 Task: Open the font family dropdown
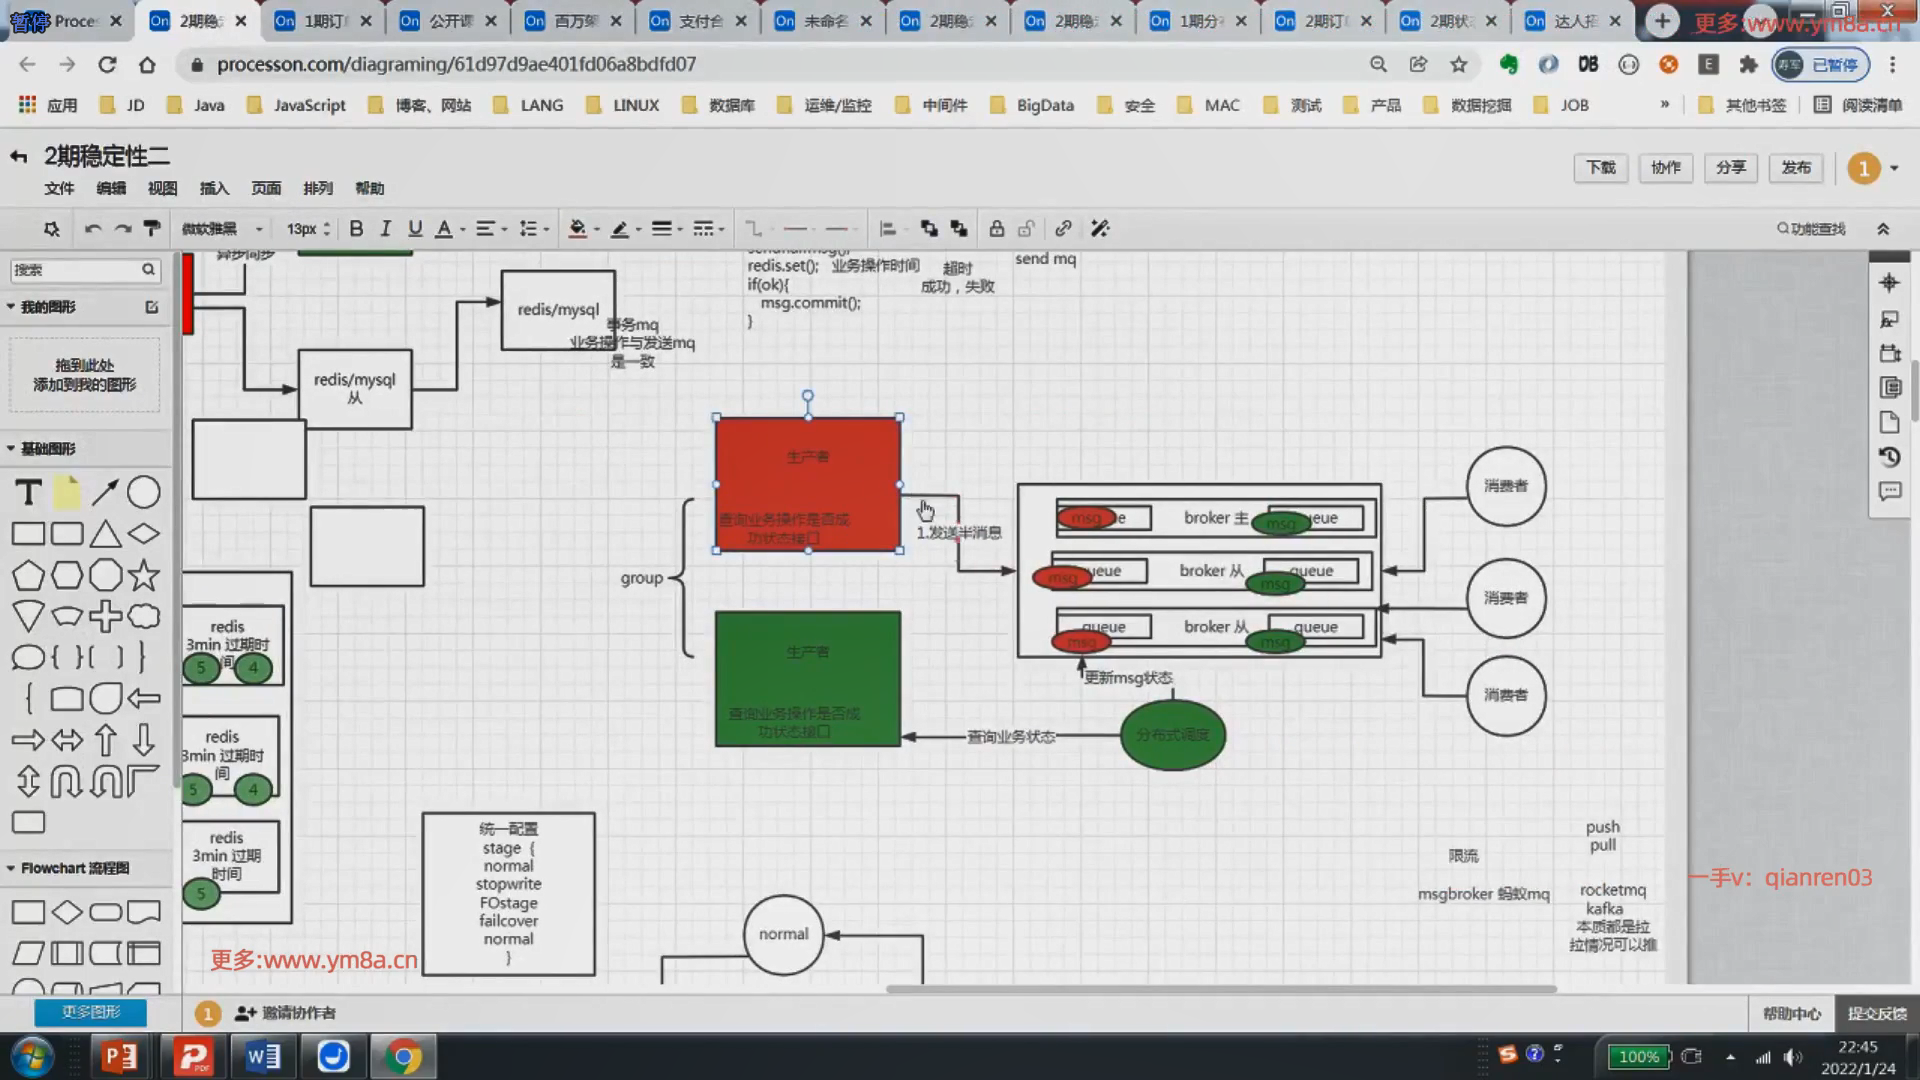tap(222, 229)
